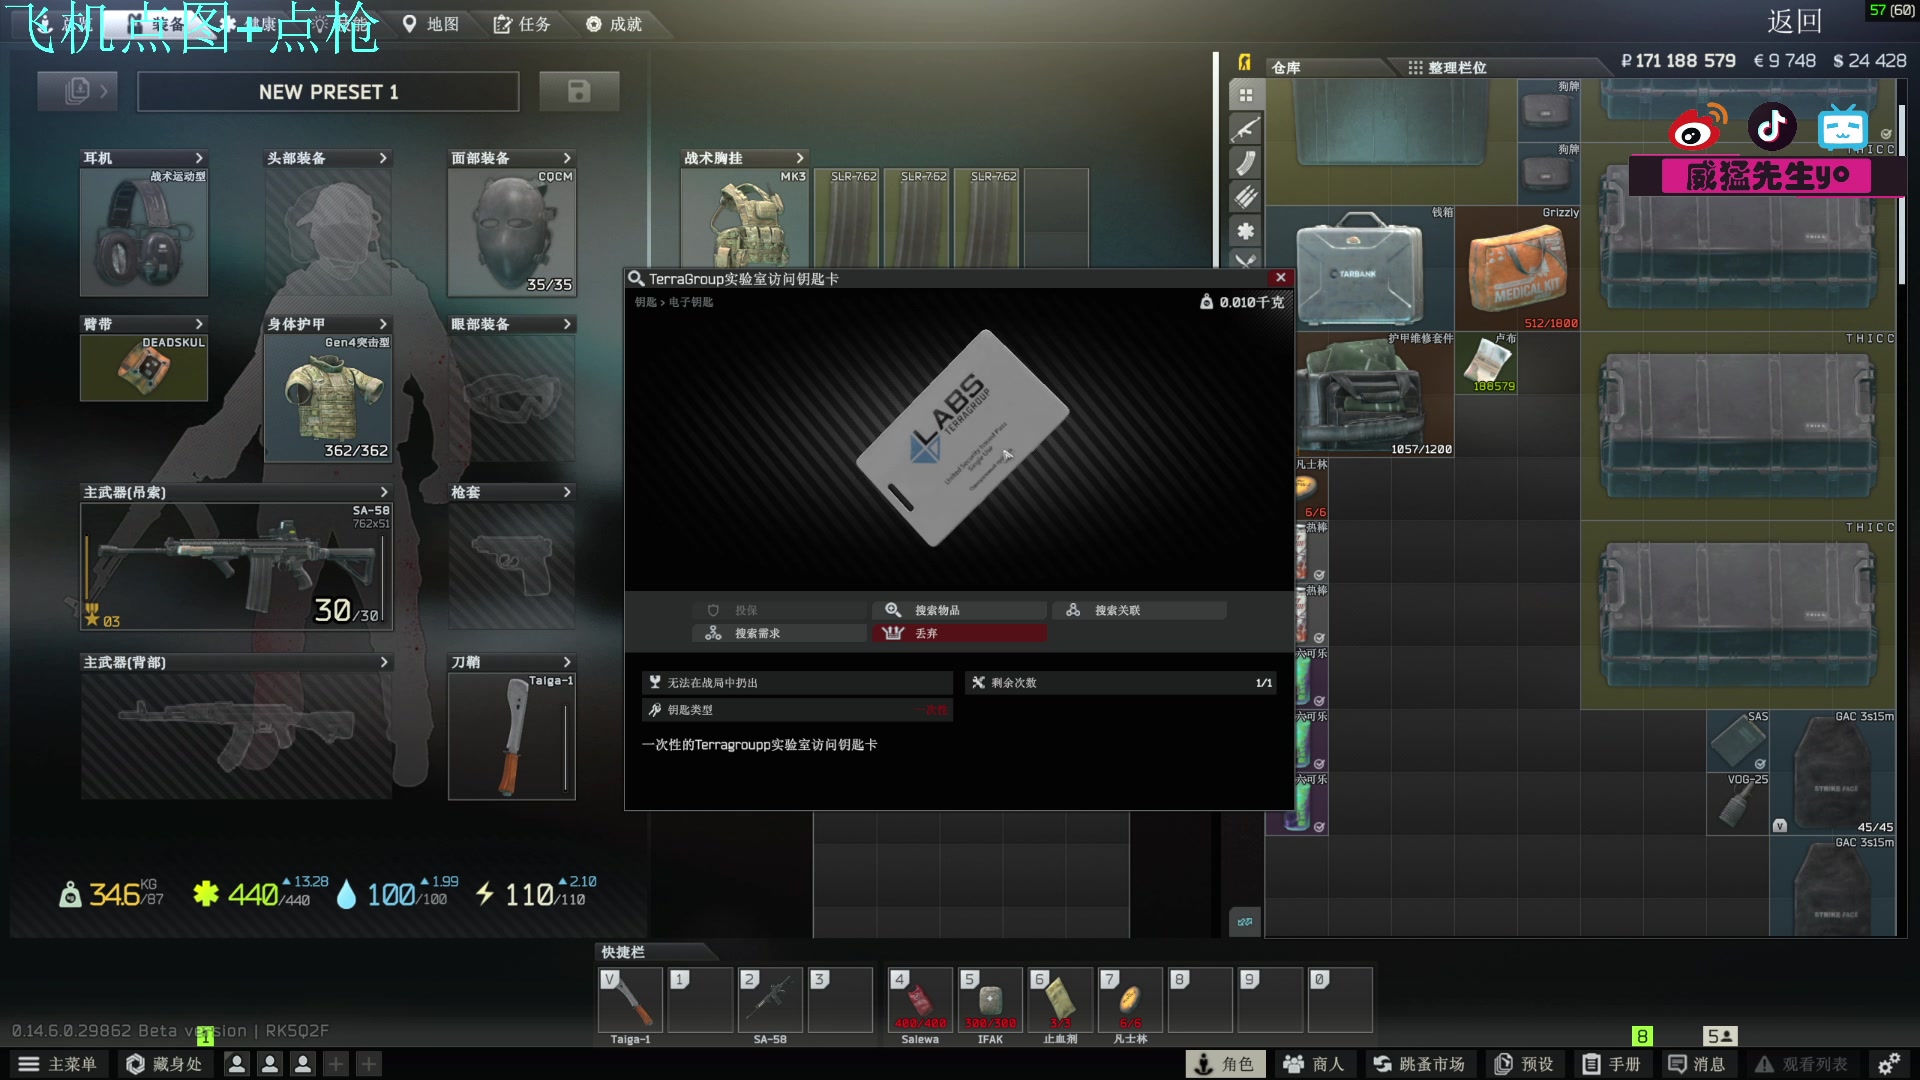
Task: Click the 搜索物品 button
Action: (959, 610)
